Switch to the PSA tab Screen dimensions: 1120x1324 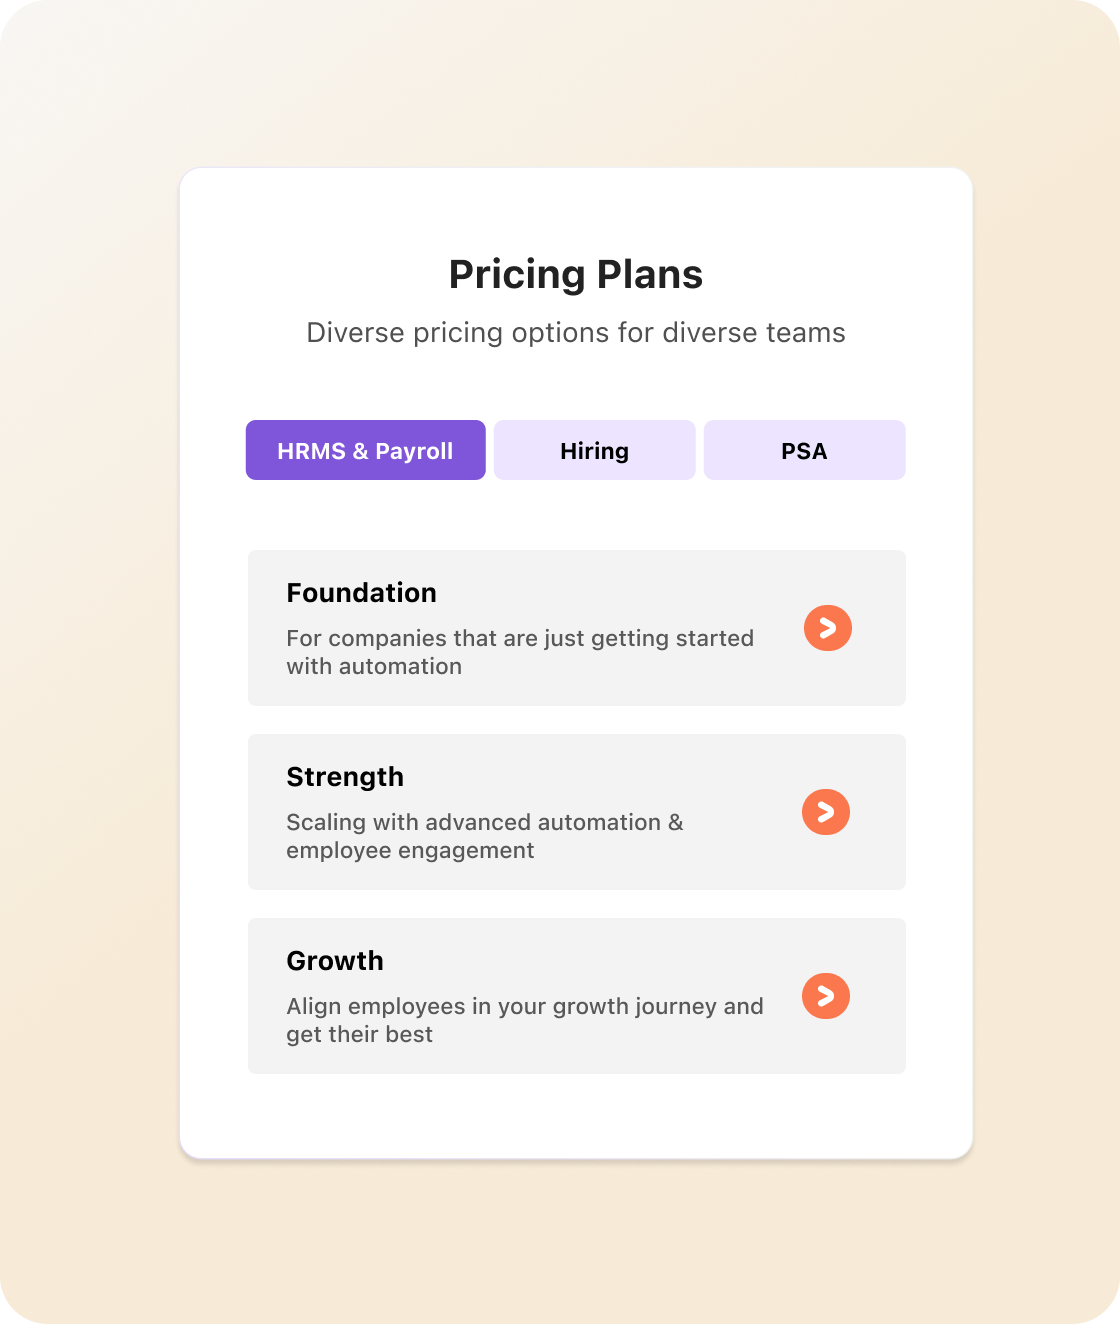point(805,450)
